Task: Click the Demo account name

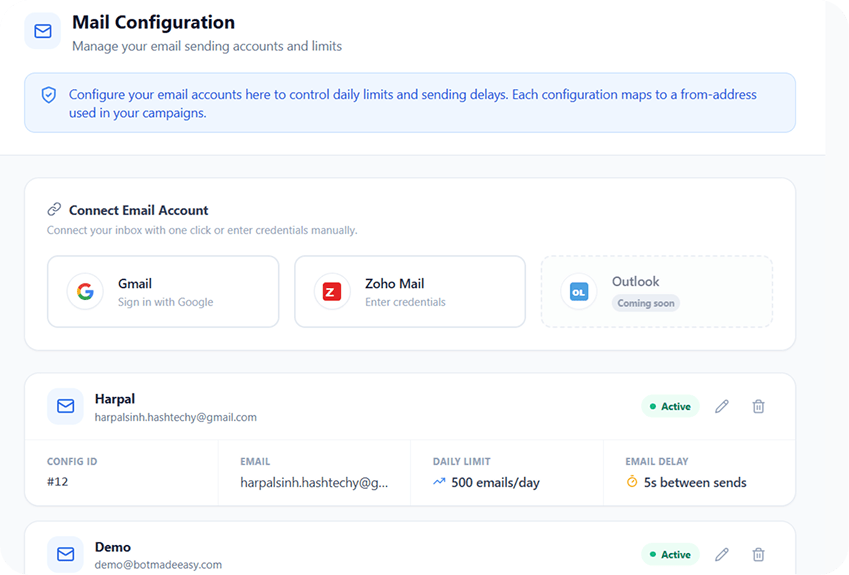Action: (x=113, y=547)
